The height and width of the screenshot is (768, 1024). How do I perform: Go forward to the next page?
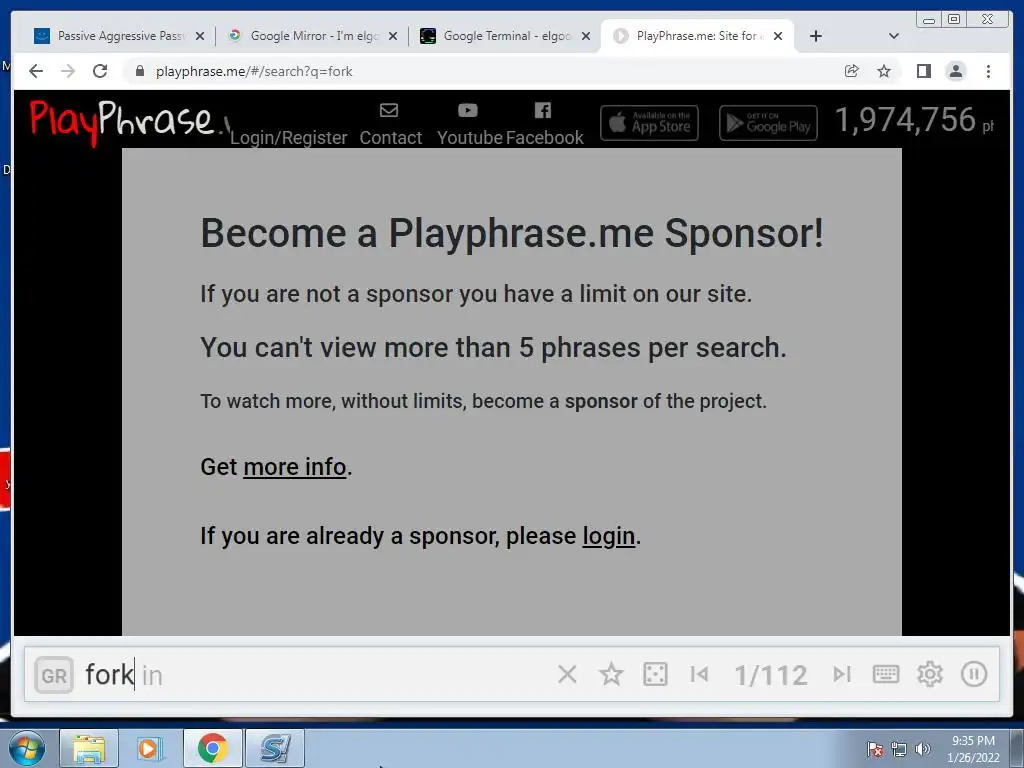(x=68, y=71)
